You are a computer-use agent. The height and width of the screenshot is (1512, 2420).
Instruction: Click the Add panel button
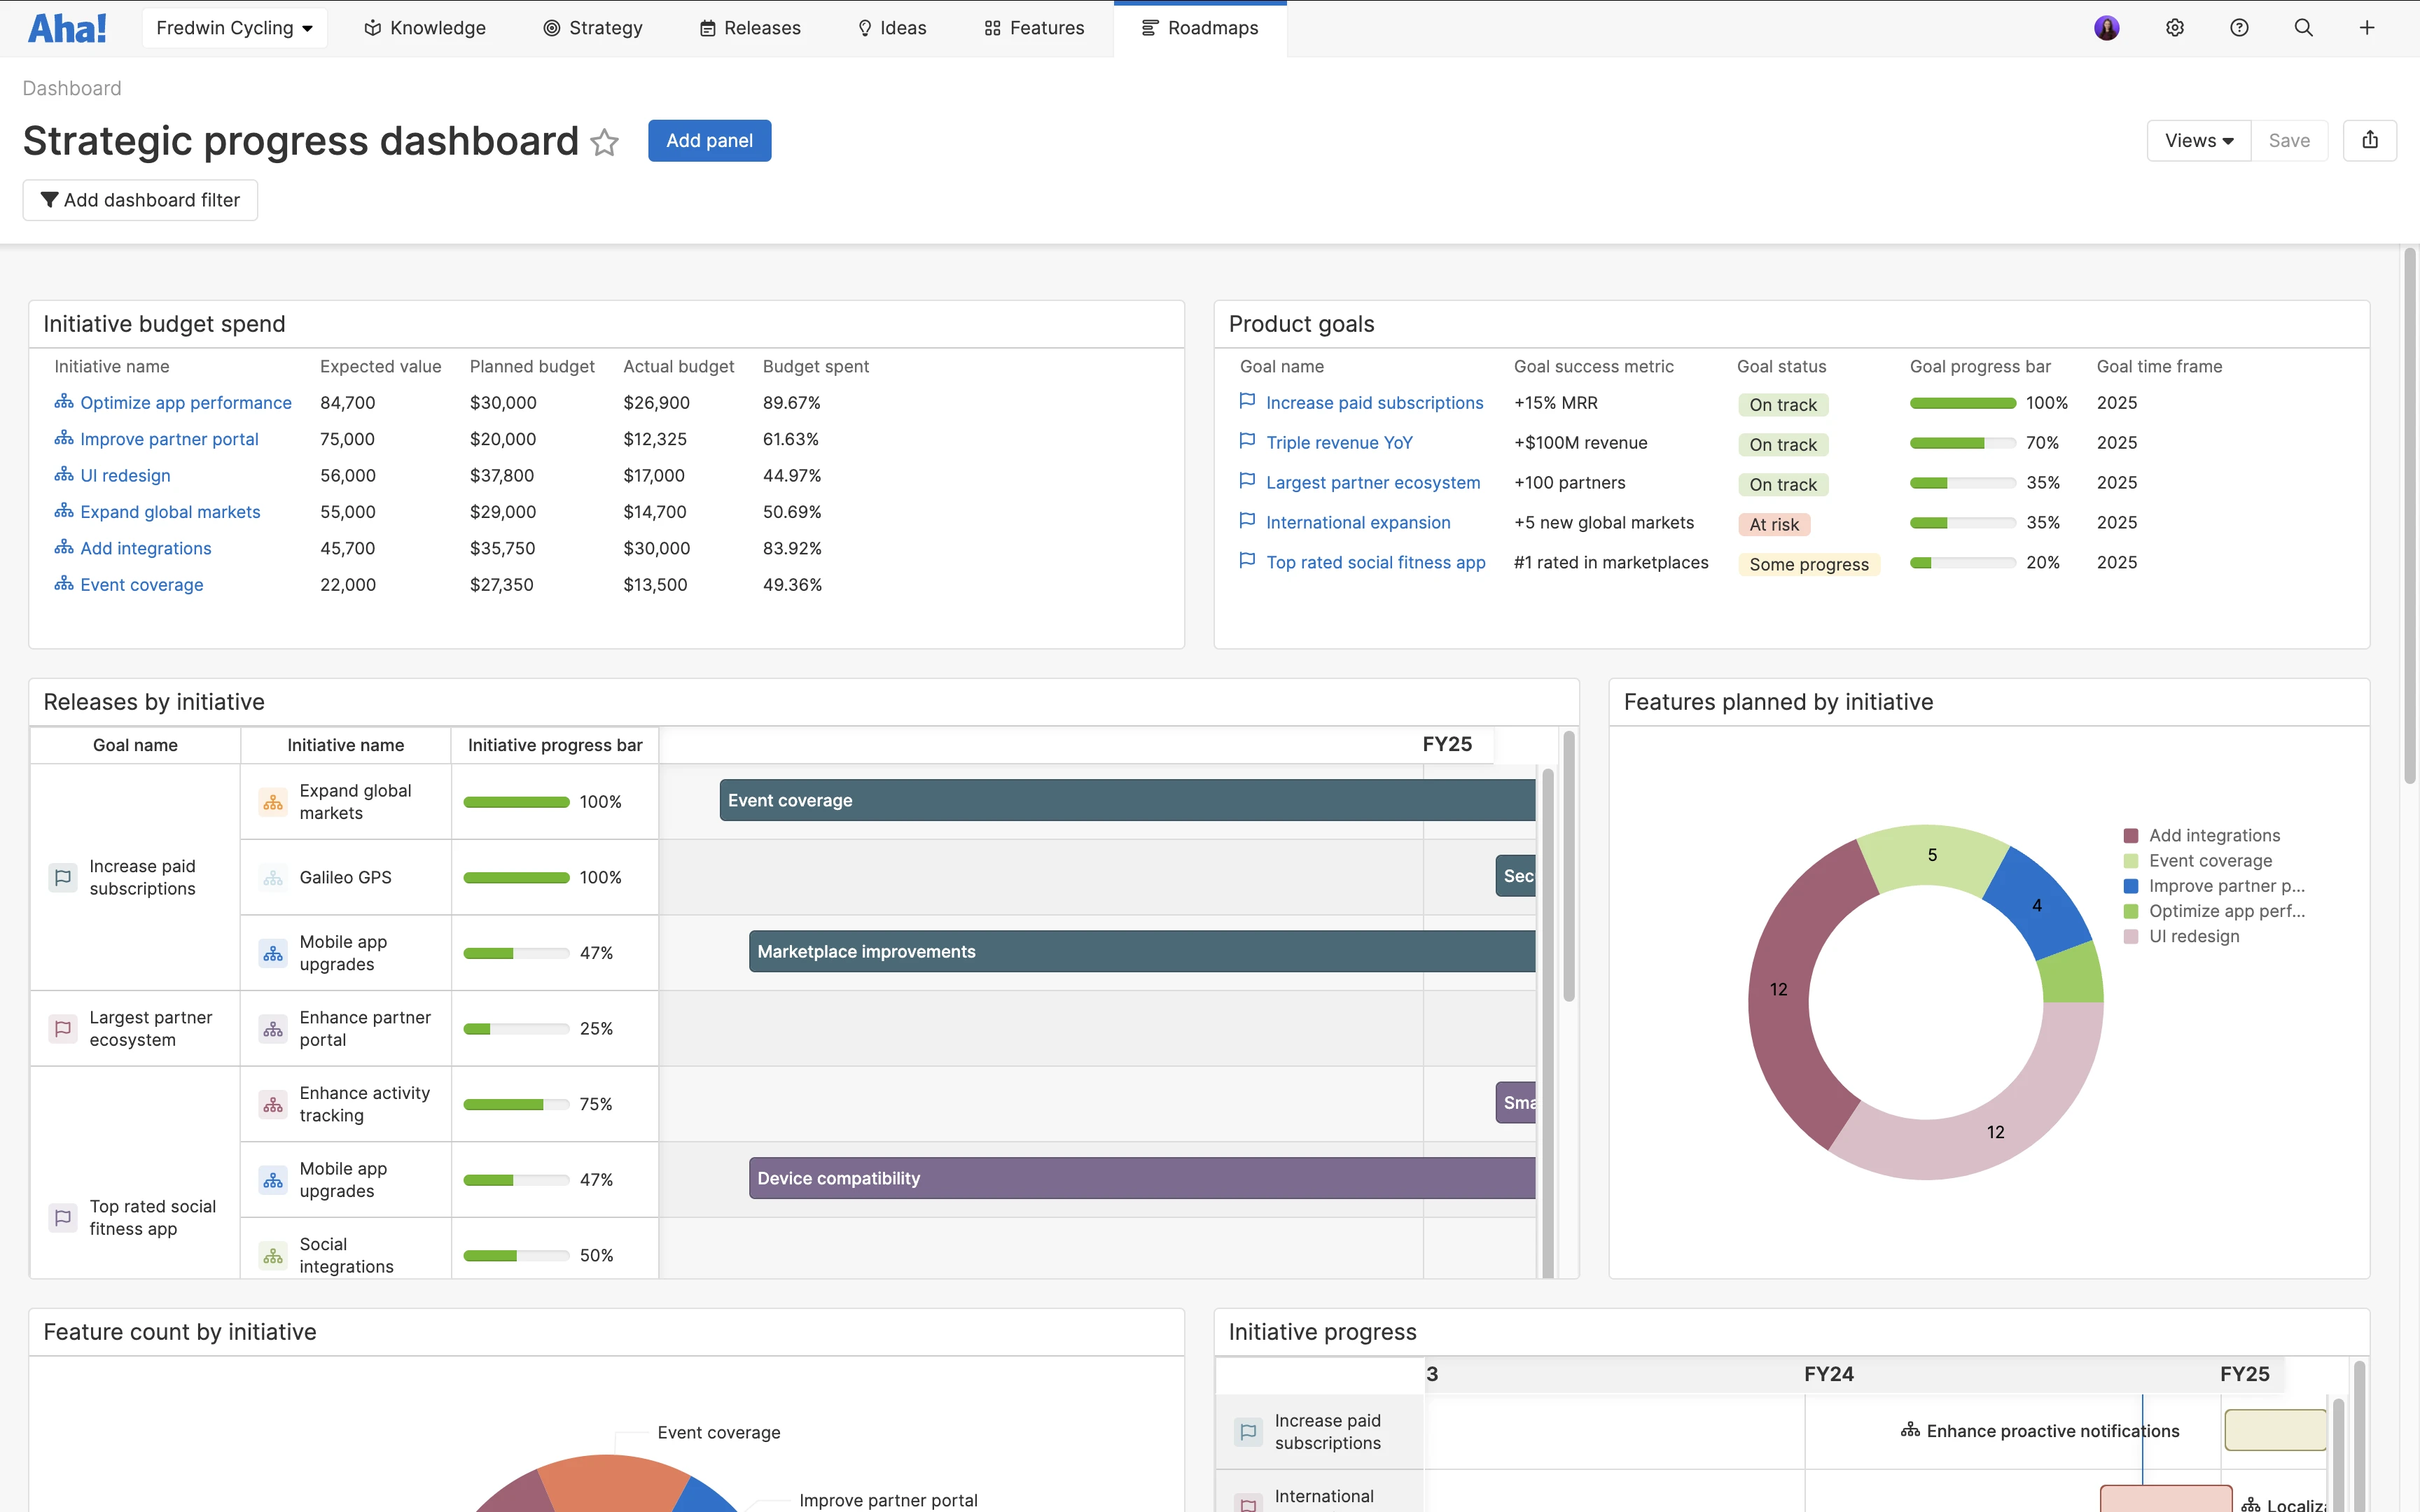click(x=710, y=140)
